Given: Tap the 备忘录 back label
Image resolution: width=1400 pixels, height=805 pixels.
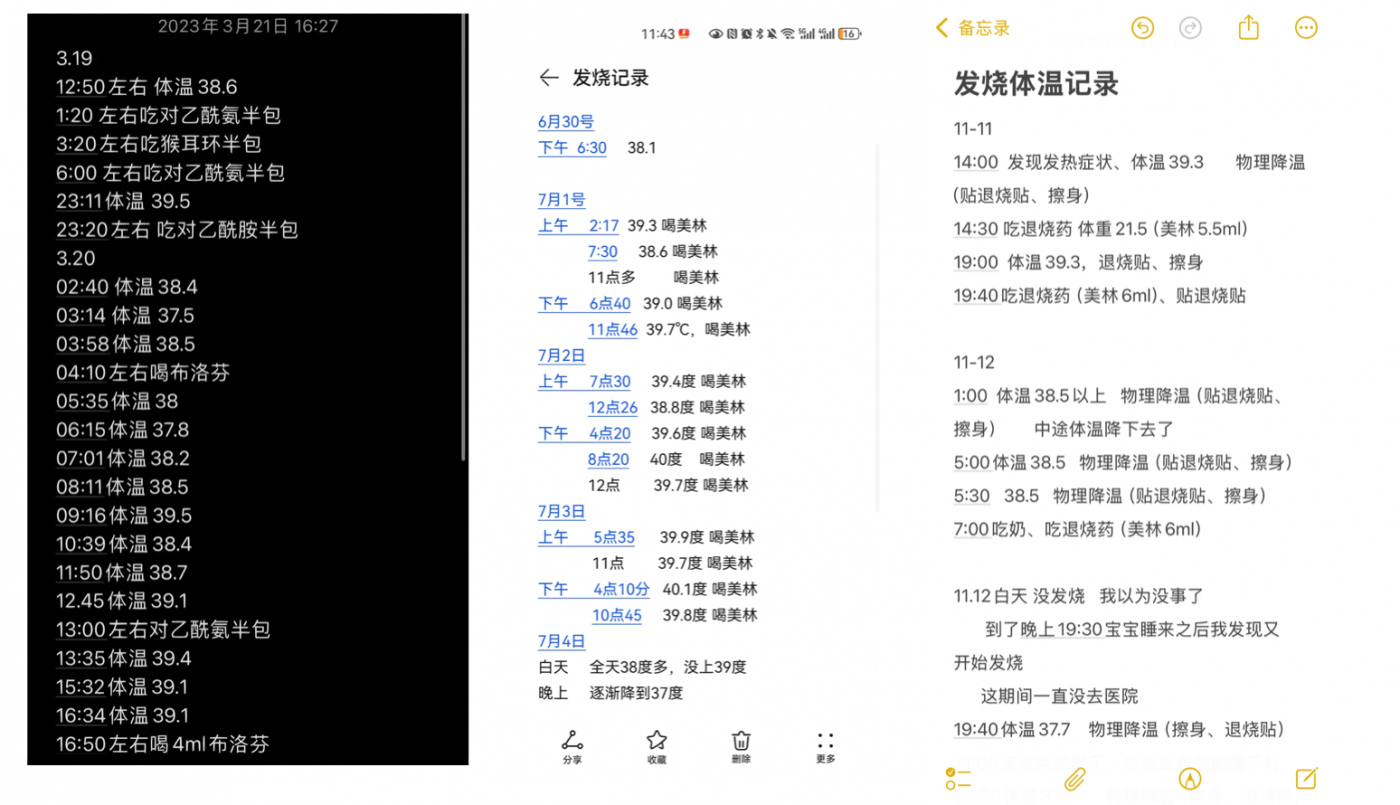Looking at the screenshot, I should click(984, 28).
